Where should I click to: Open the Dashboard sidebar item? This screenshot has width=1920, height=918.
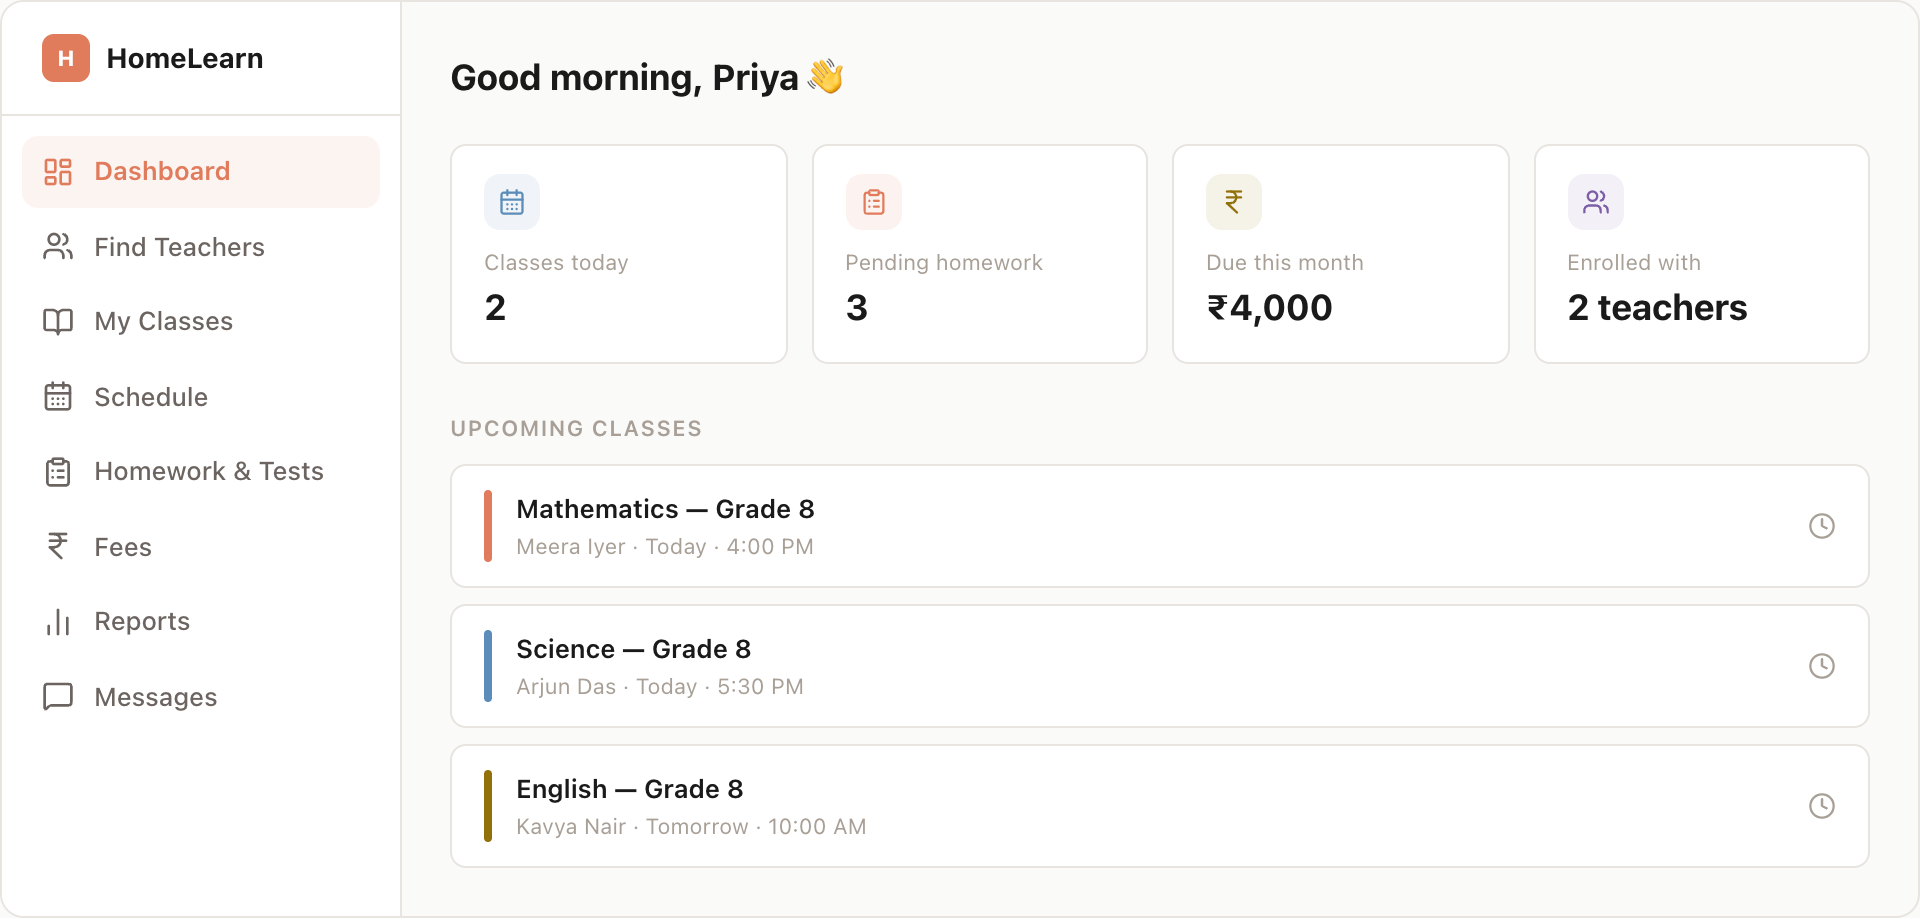coord(162,172)
